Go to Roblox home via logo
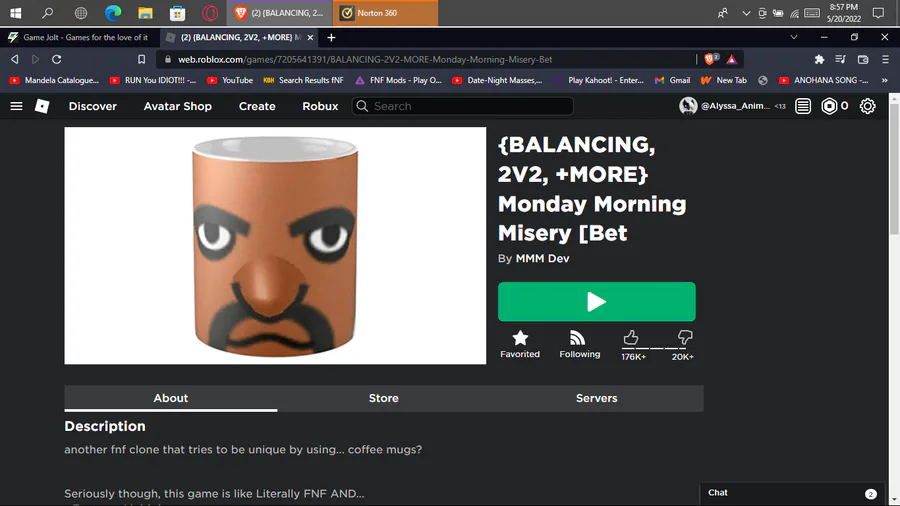900x506 pixels. [x=42, y=106]
